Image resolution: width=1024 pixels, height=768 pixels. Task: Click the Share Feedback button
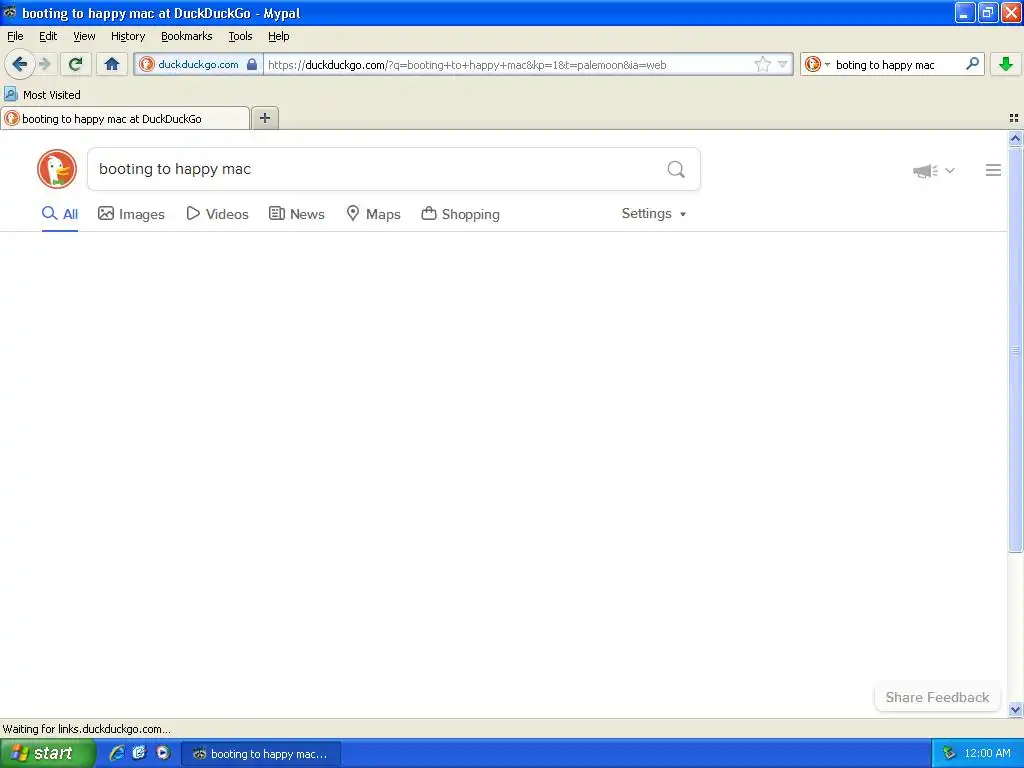pos(937,697)
